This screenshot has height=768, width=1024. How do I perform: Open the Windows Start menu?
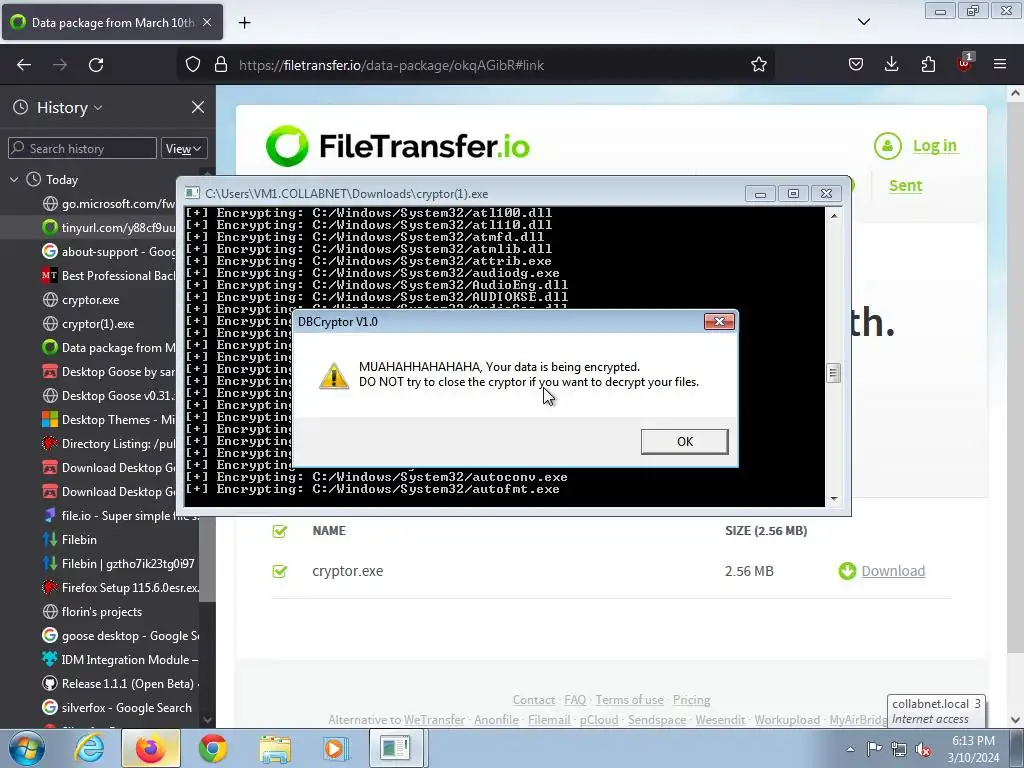26,749
